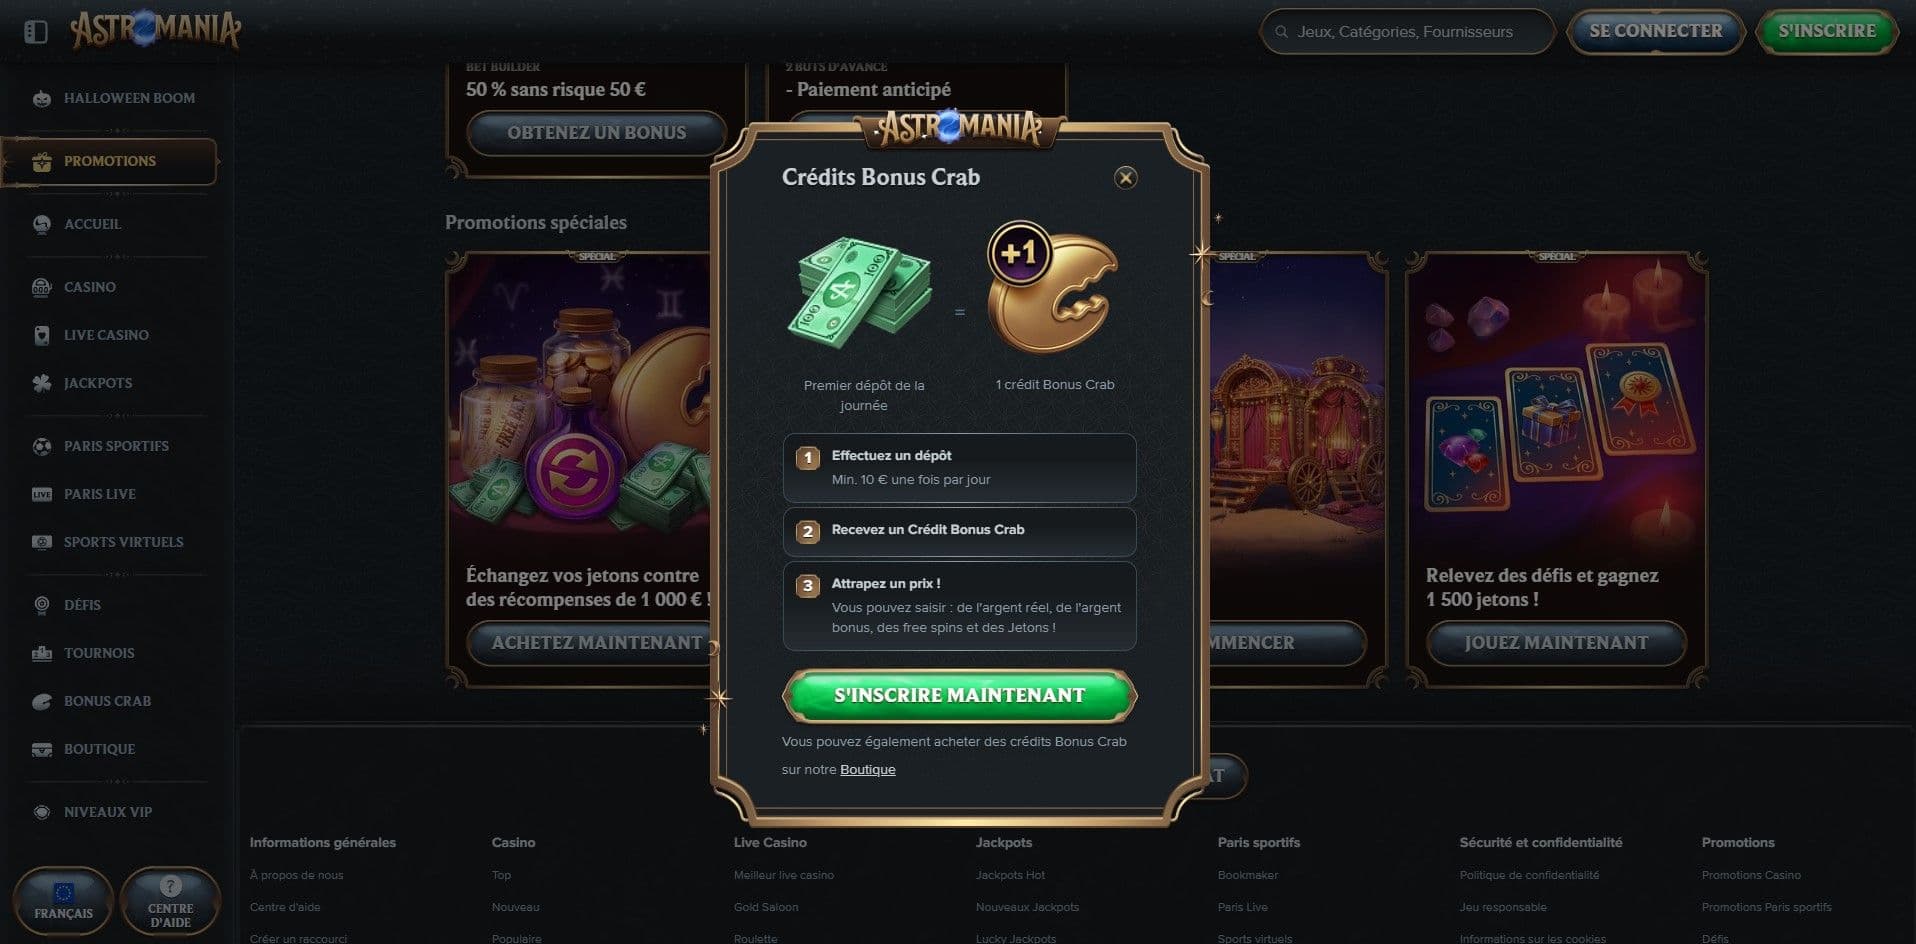Collapse the sidebar using the panel icon
This screenshot has height=944, width=1916.
[x=36, y=32]
